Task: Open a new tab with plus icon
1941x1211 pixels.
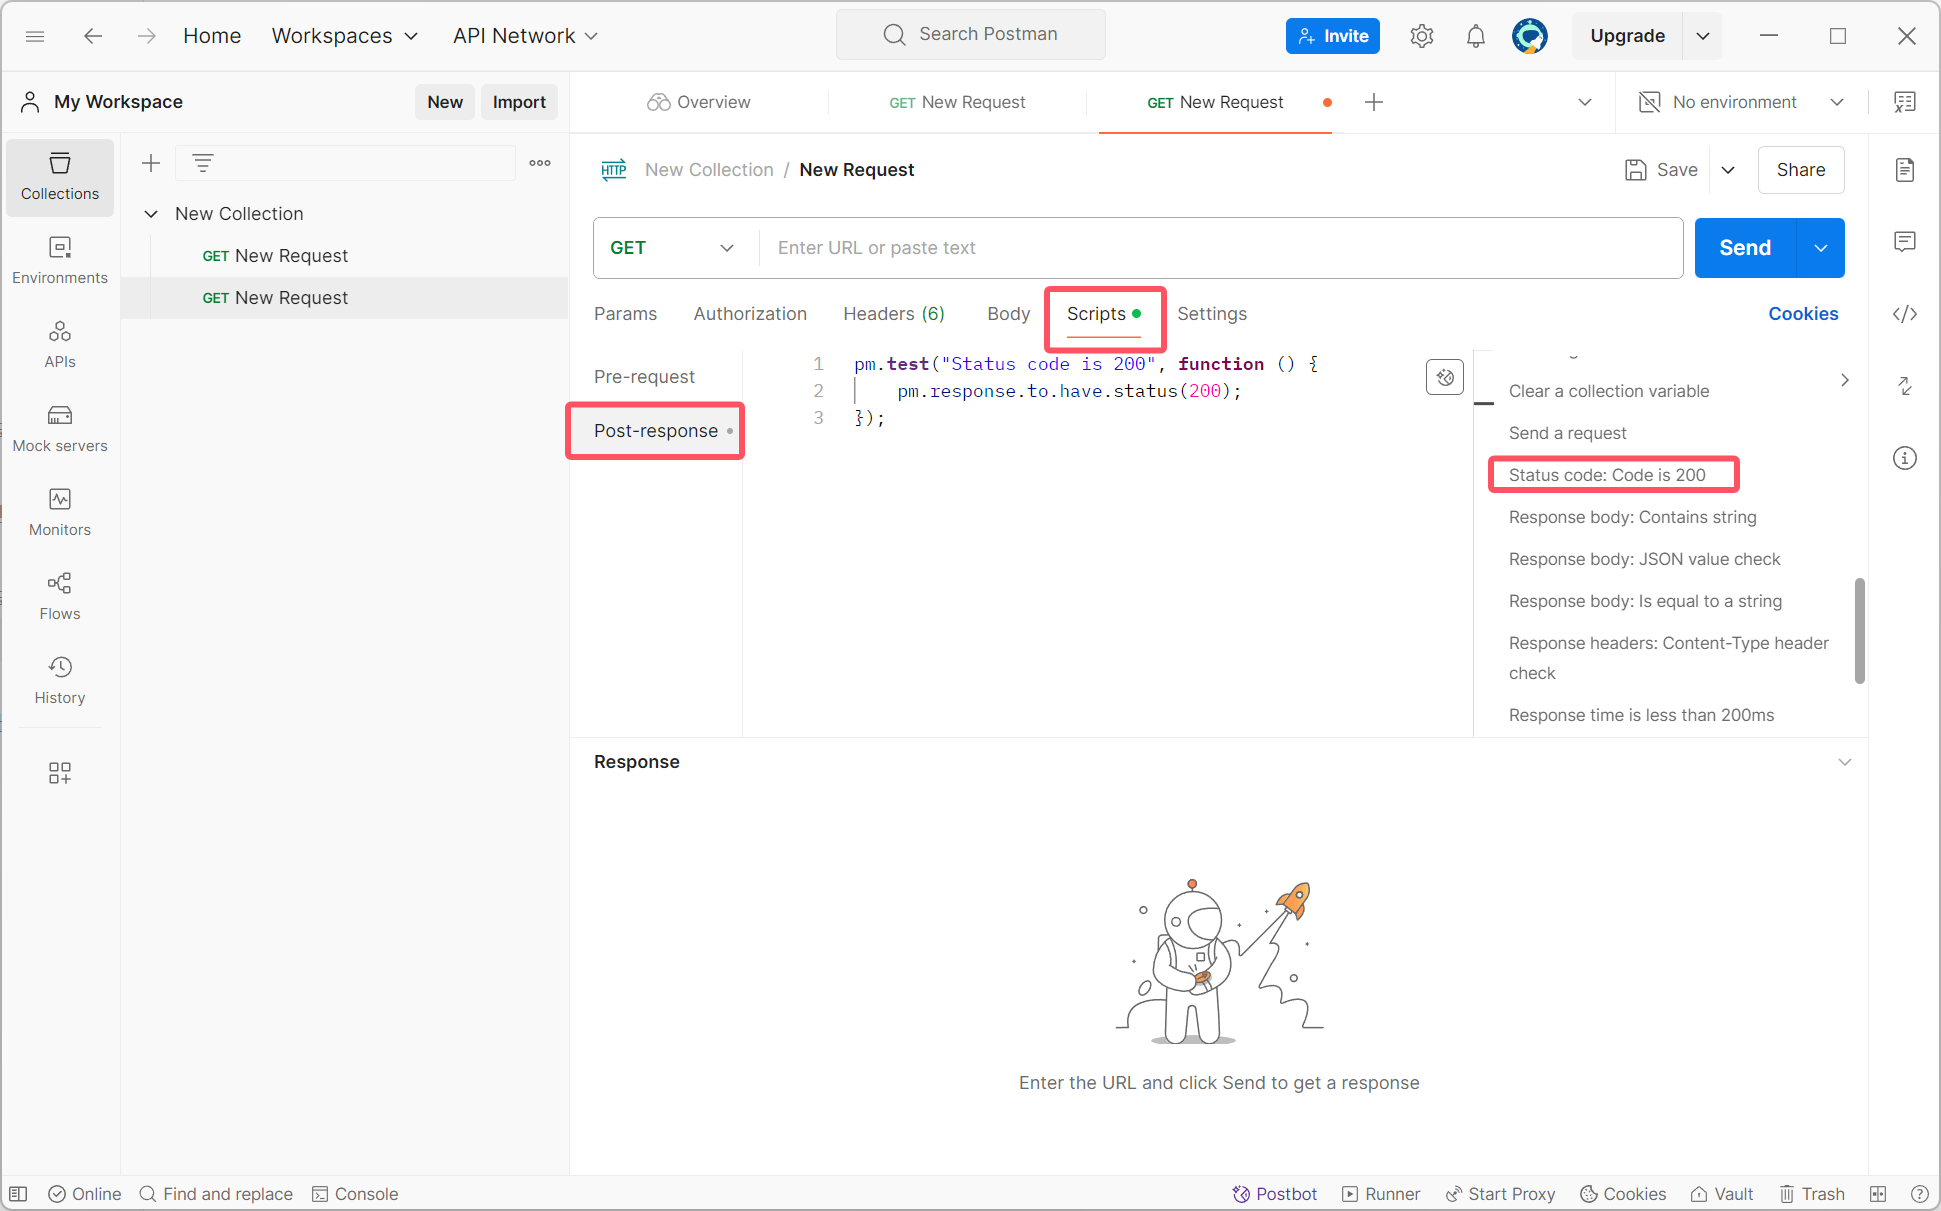Action: tap(1374, 102)
